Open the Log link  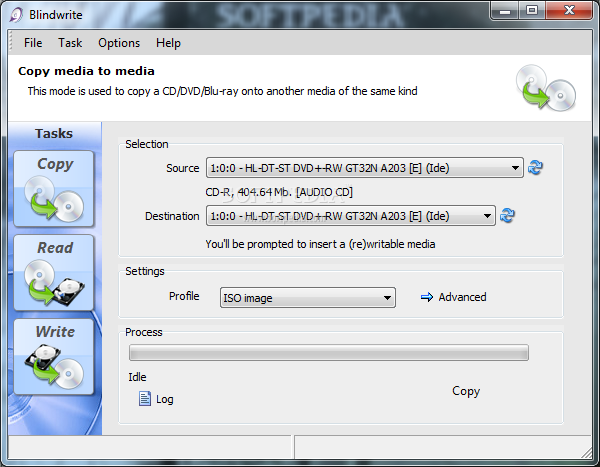click(165, 399)
